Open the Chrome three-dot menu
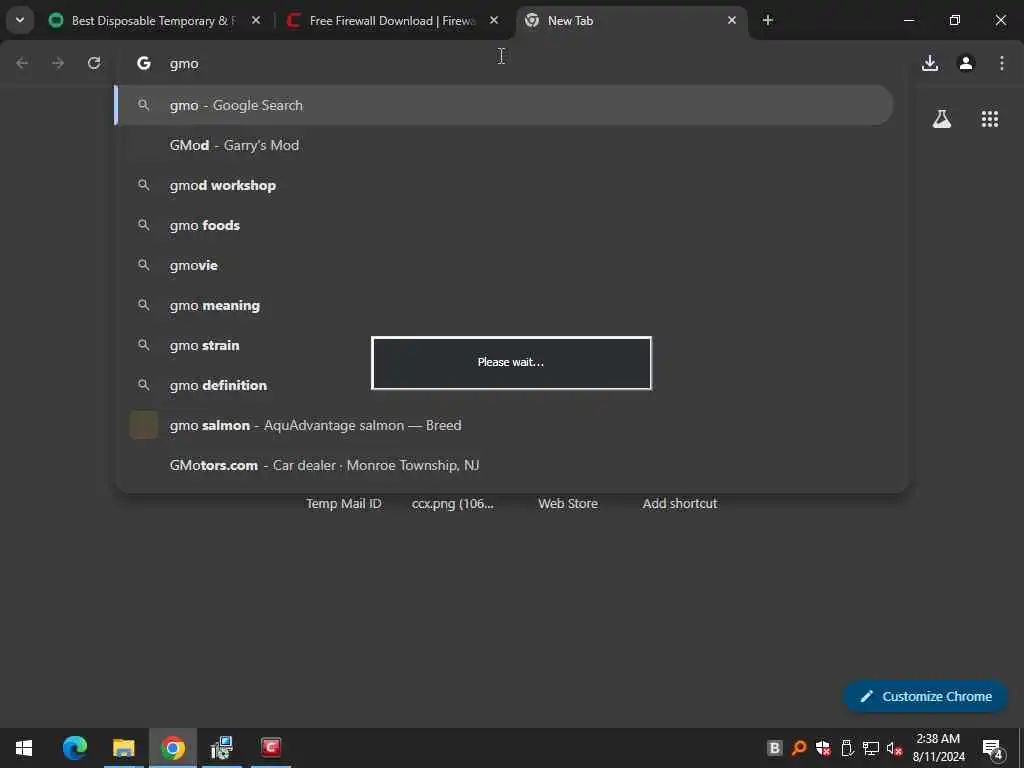The width and height of the screenshot is (1024, 768). pos(1002,63)
